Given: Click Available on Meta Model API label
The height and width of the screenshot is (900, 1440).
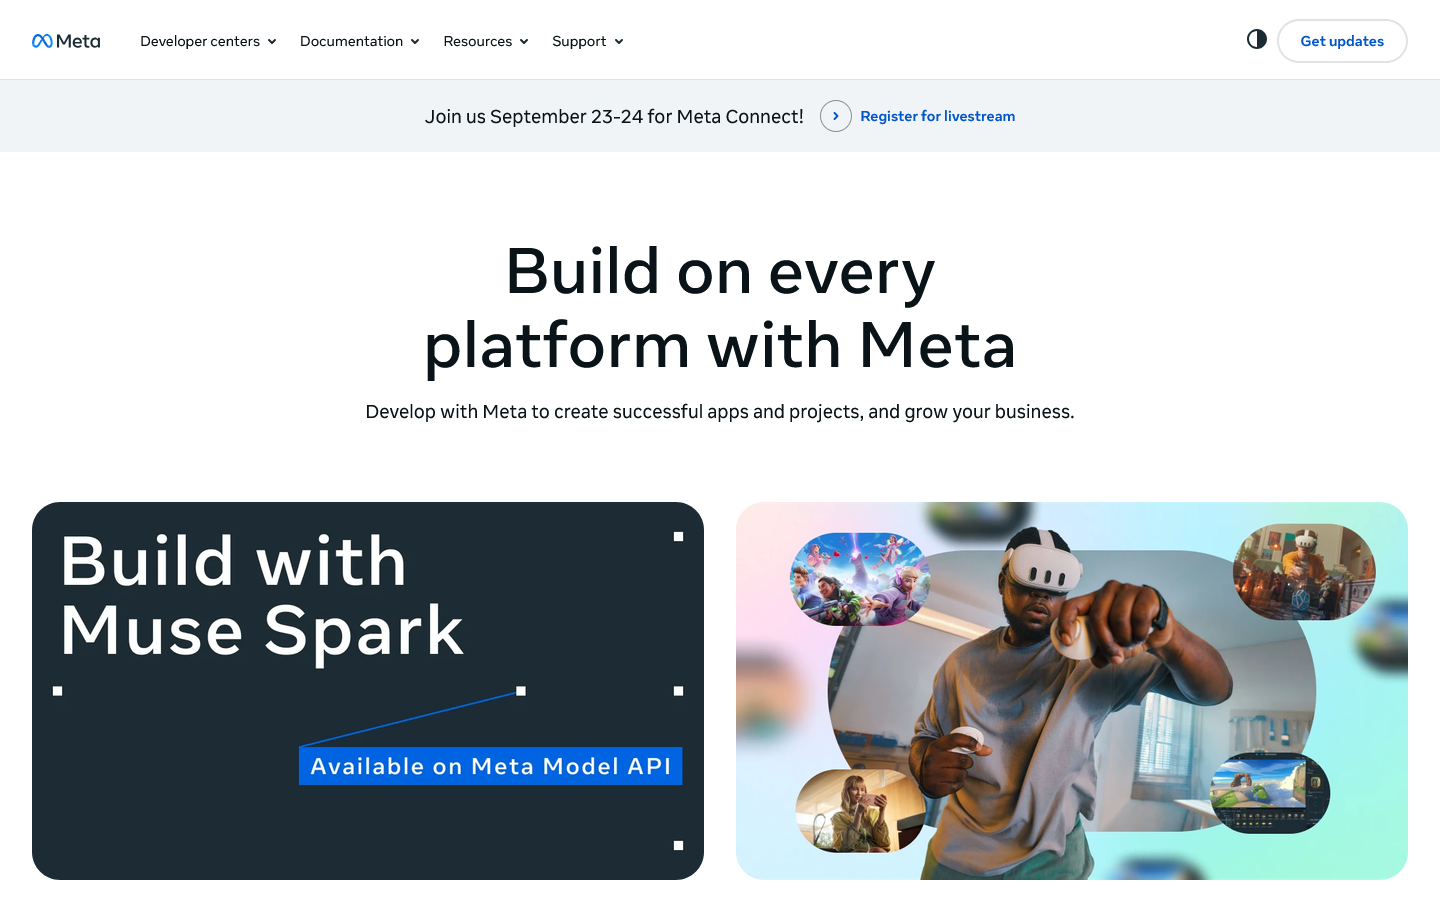Looking at the screenshot, I should point(491,766).
